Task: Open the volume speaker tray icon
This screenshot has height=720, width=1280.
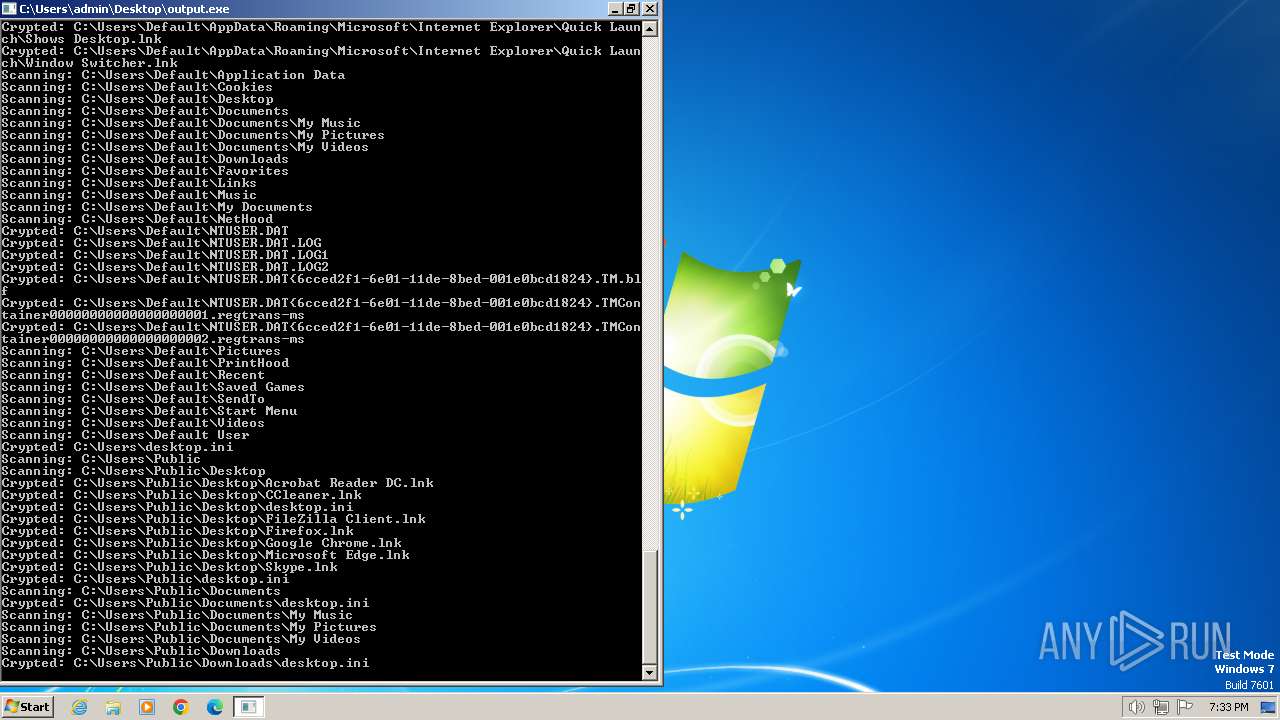Action: (1136, 707)
